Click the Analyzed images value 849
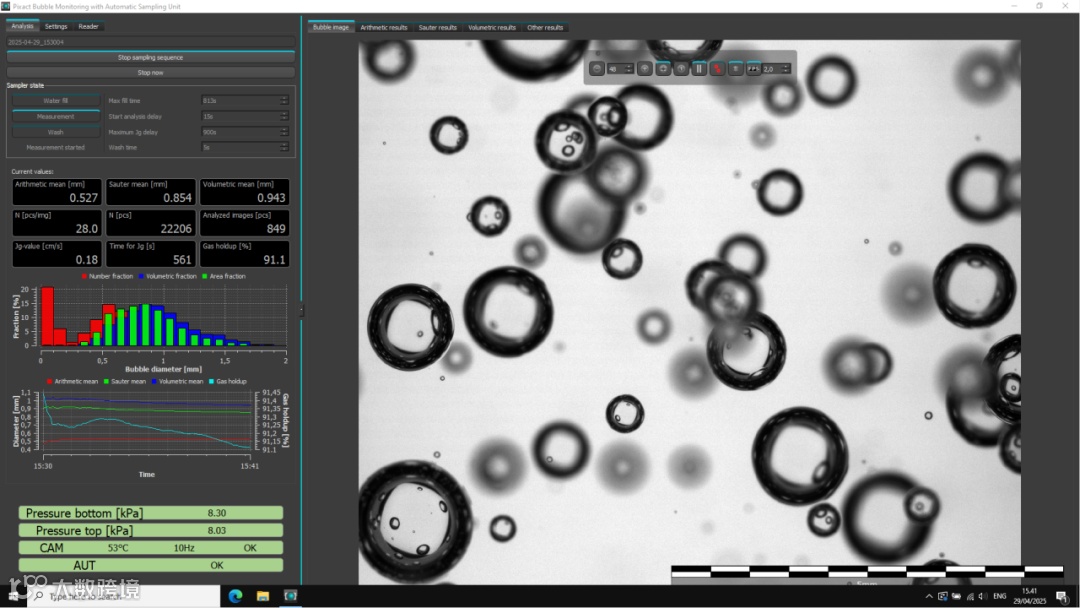 pos(276,229)
